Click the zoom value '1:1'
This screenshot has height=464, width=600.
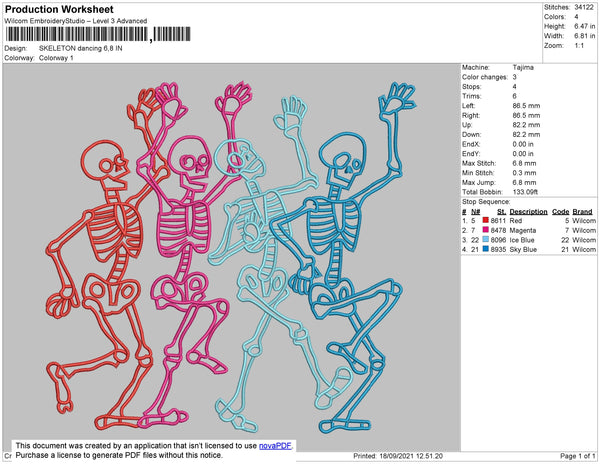coord(579,46)
